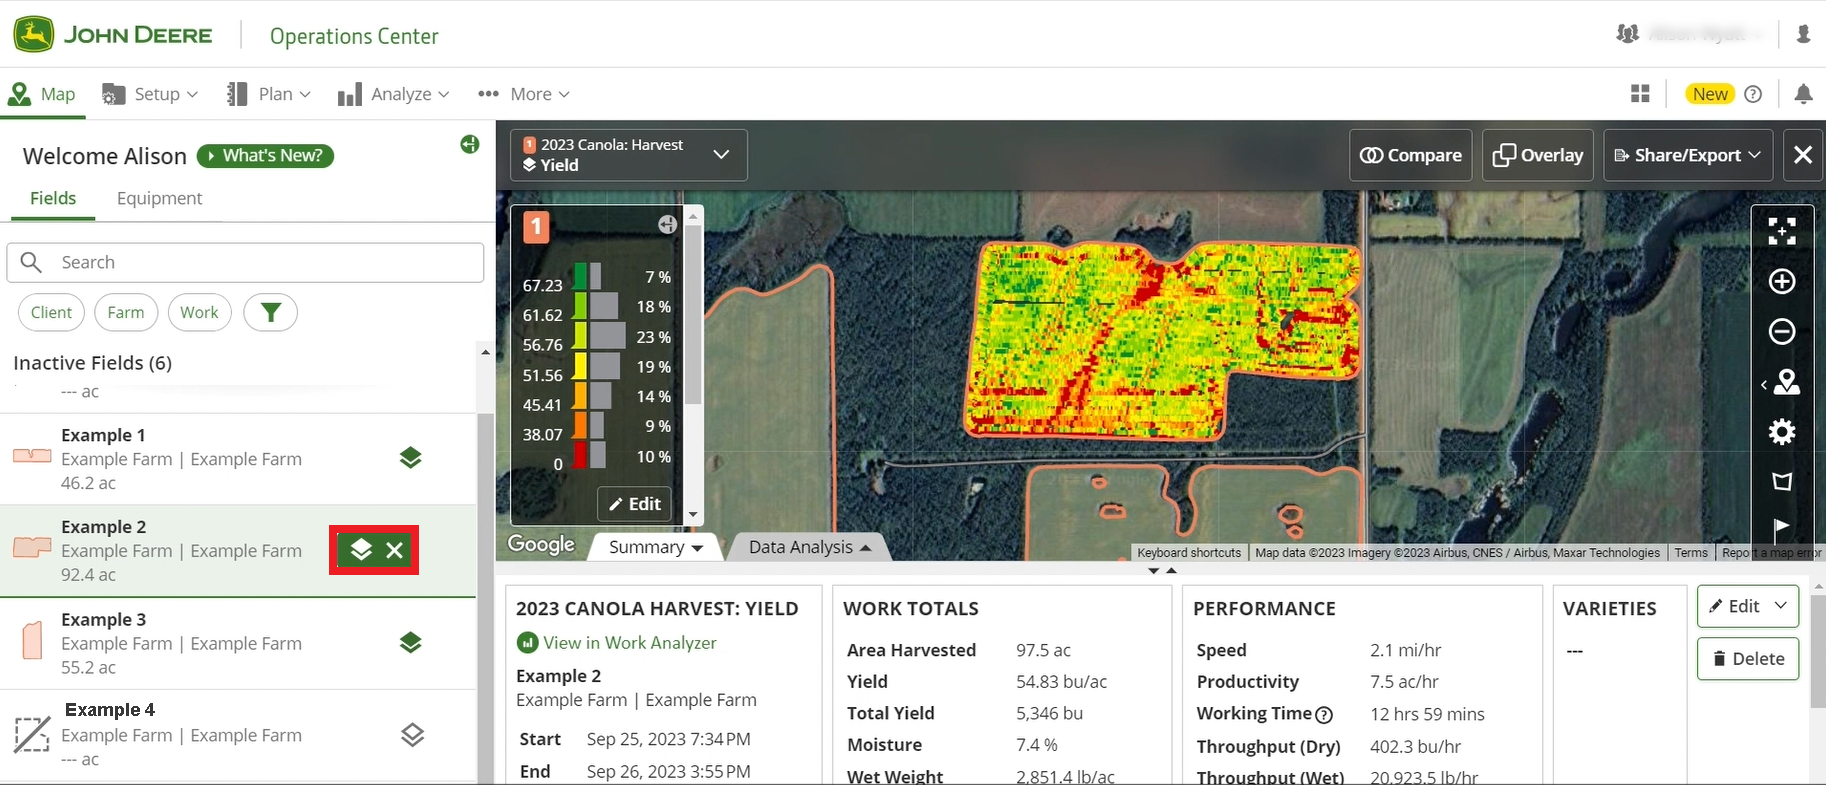Expand the Setup menu
This screenshot has height=785, width=1826.
tap(150, 94)
